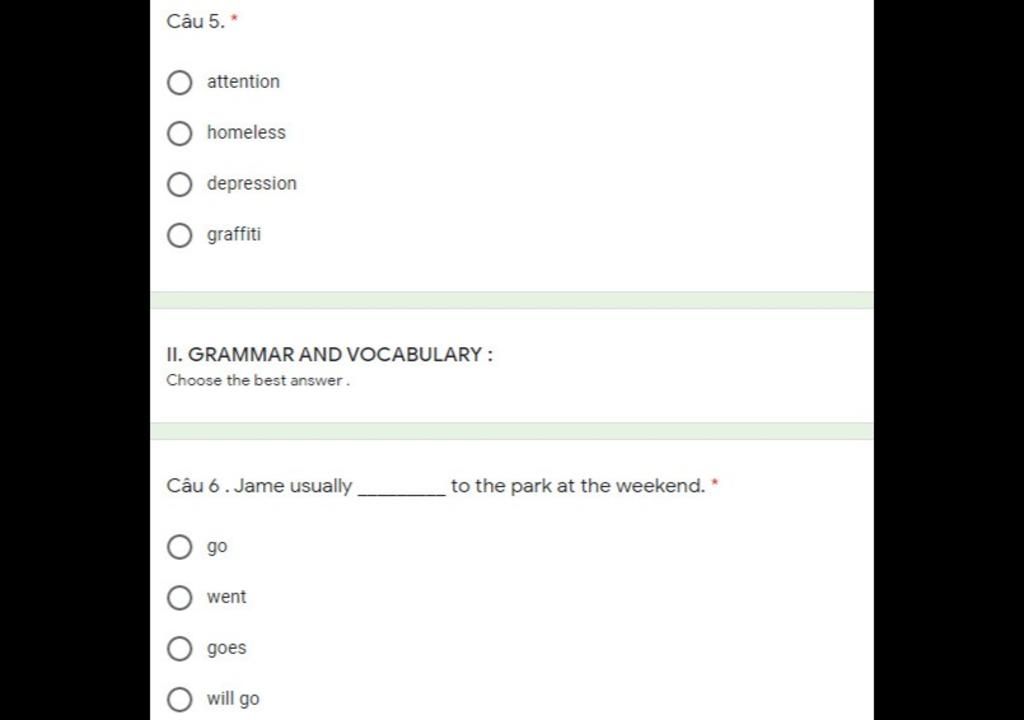Choose 'go' for Câu 6

click(x=180, y=547)
